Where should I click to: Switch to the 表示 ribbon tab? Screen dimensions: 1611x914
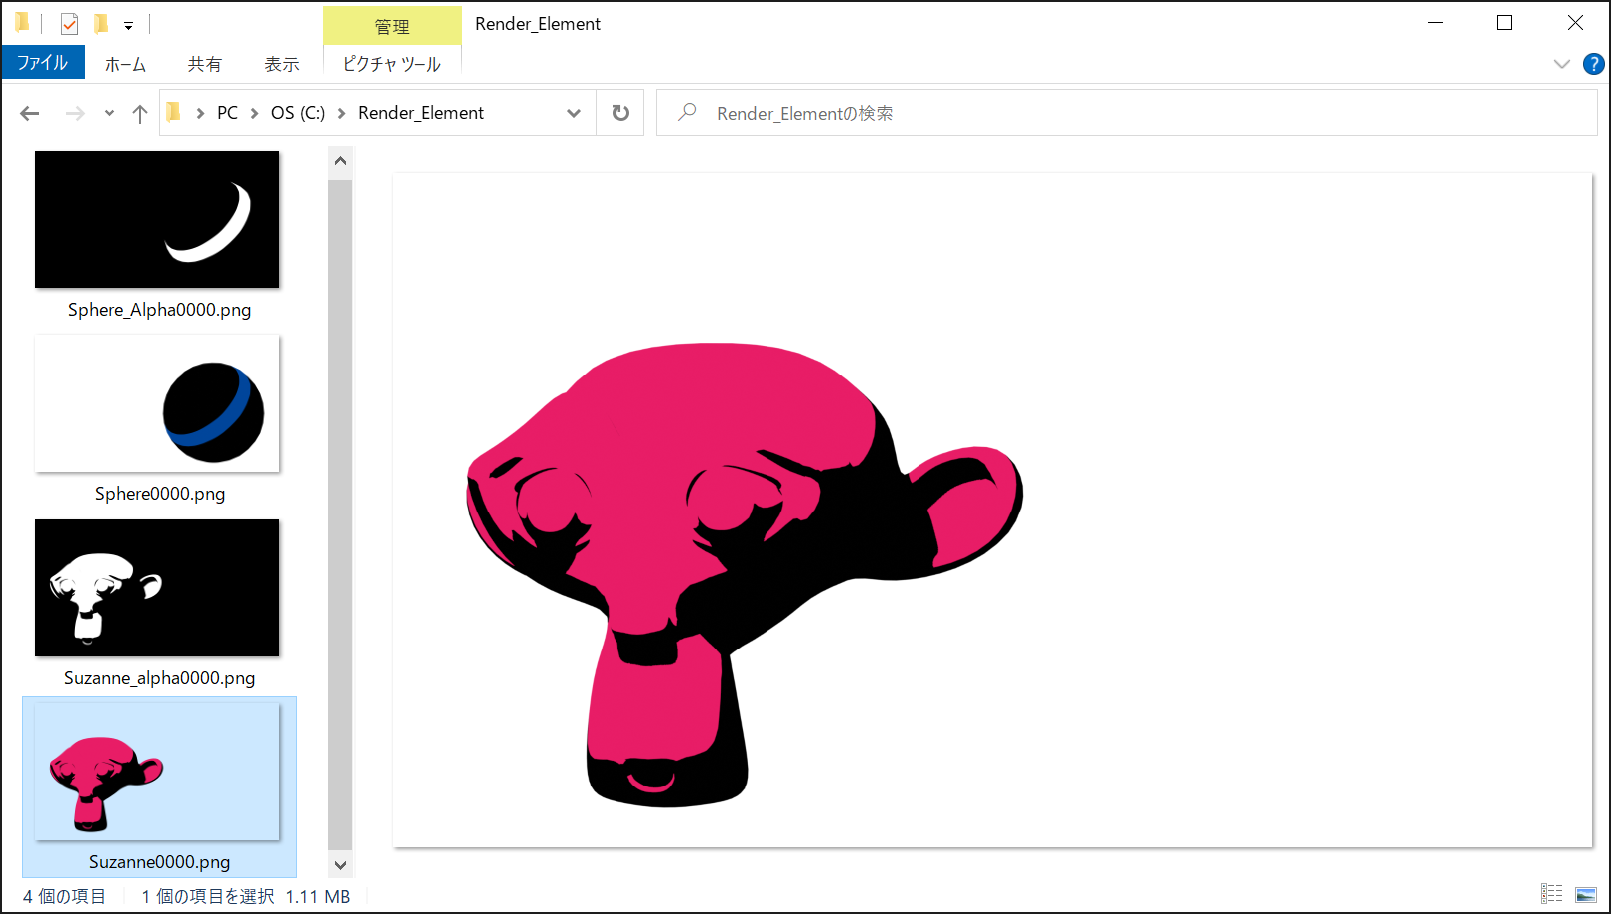[x=282, y=64]
